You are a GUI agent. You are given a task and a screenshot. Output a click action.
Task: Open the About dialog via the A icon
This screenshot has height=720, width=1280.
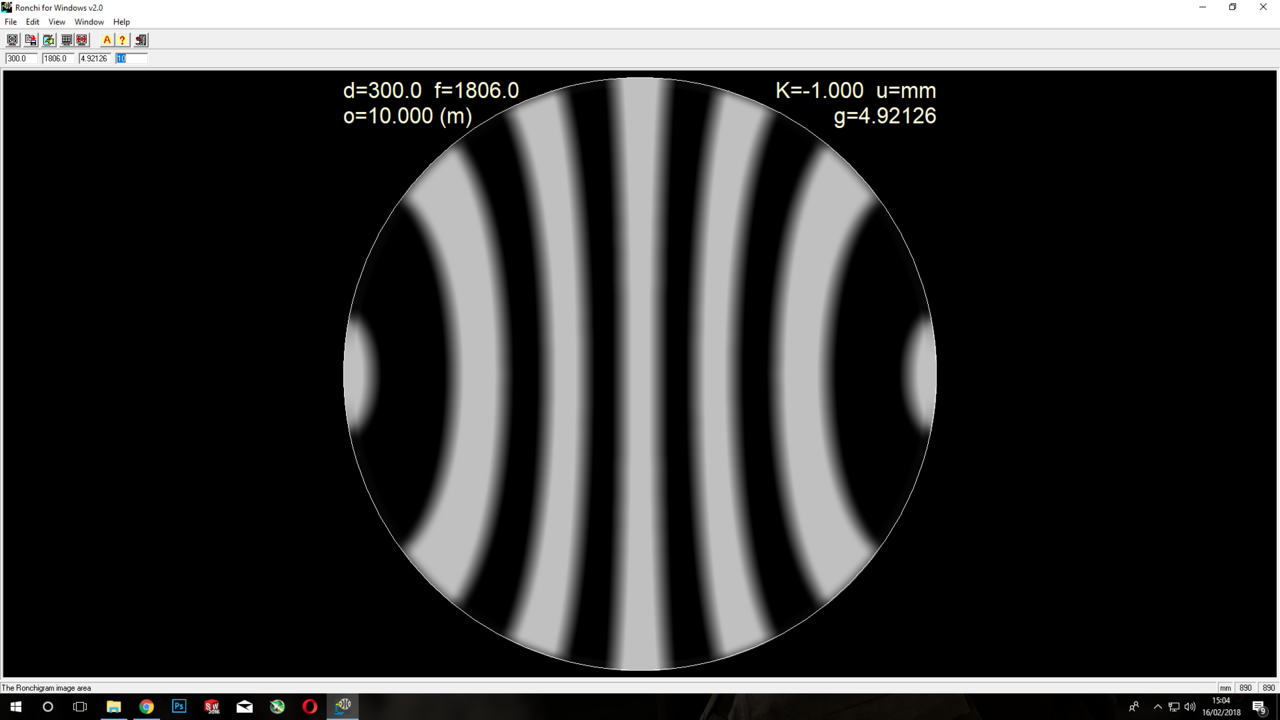107,40
